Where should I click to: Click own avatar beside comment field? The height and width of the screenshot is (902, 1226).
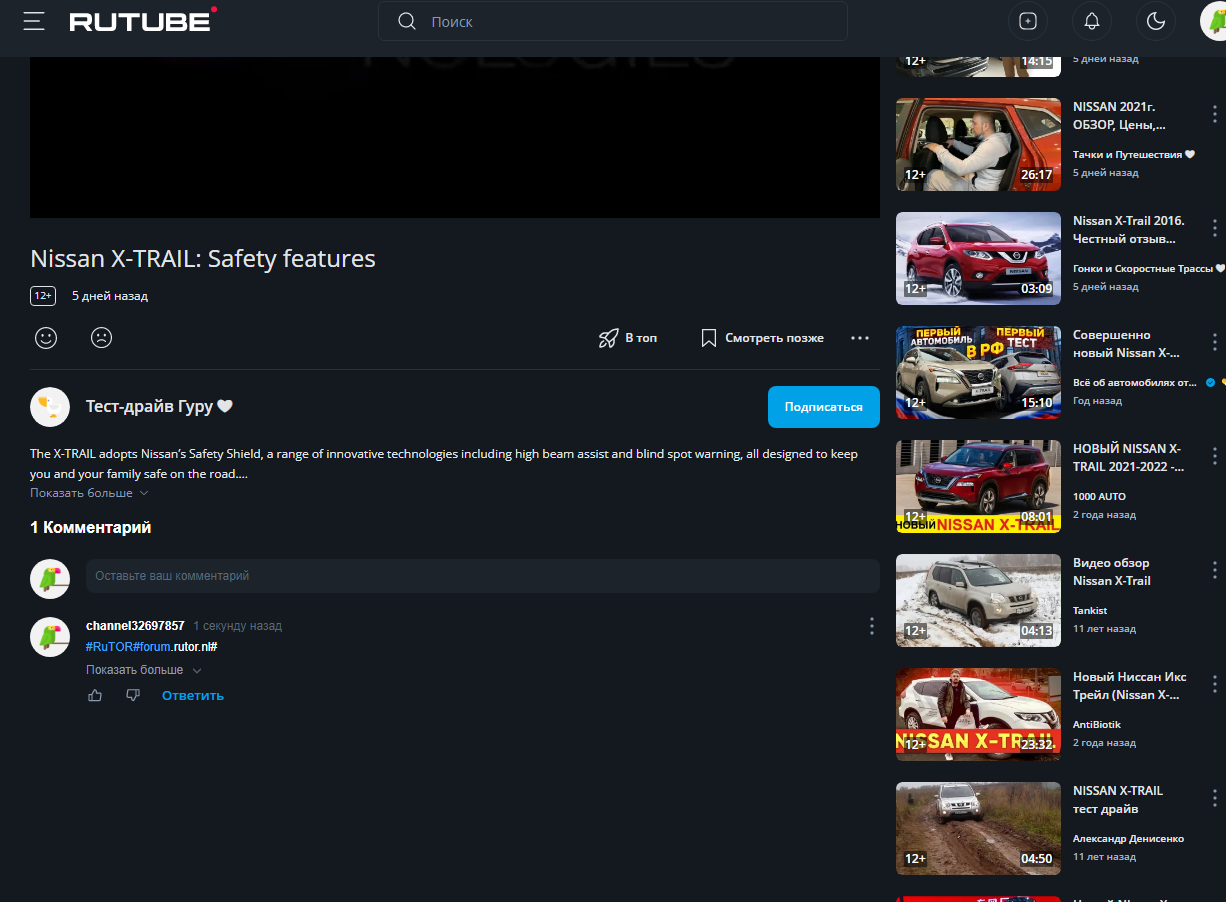tap(50, 578)
